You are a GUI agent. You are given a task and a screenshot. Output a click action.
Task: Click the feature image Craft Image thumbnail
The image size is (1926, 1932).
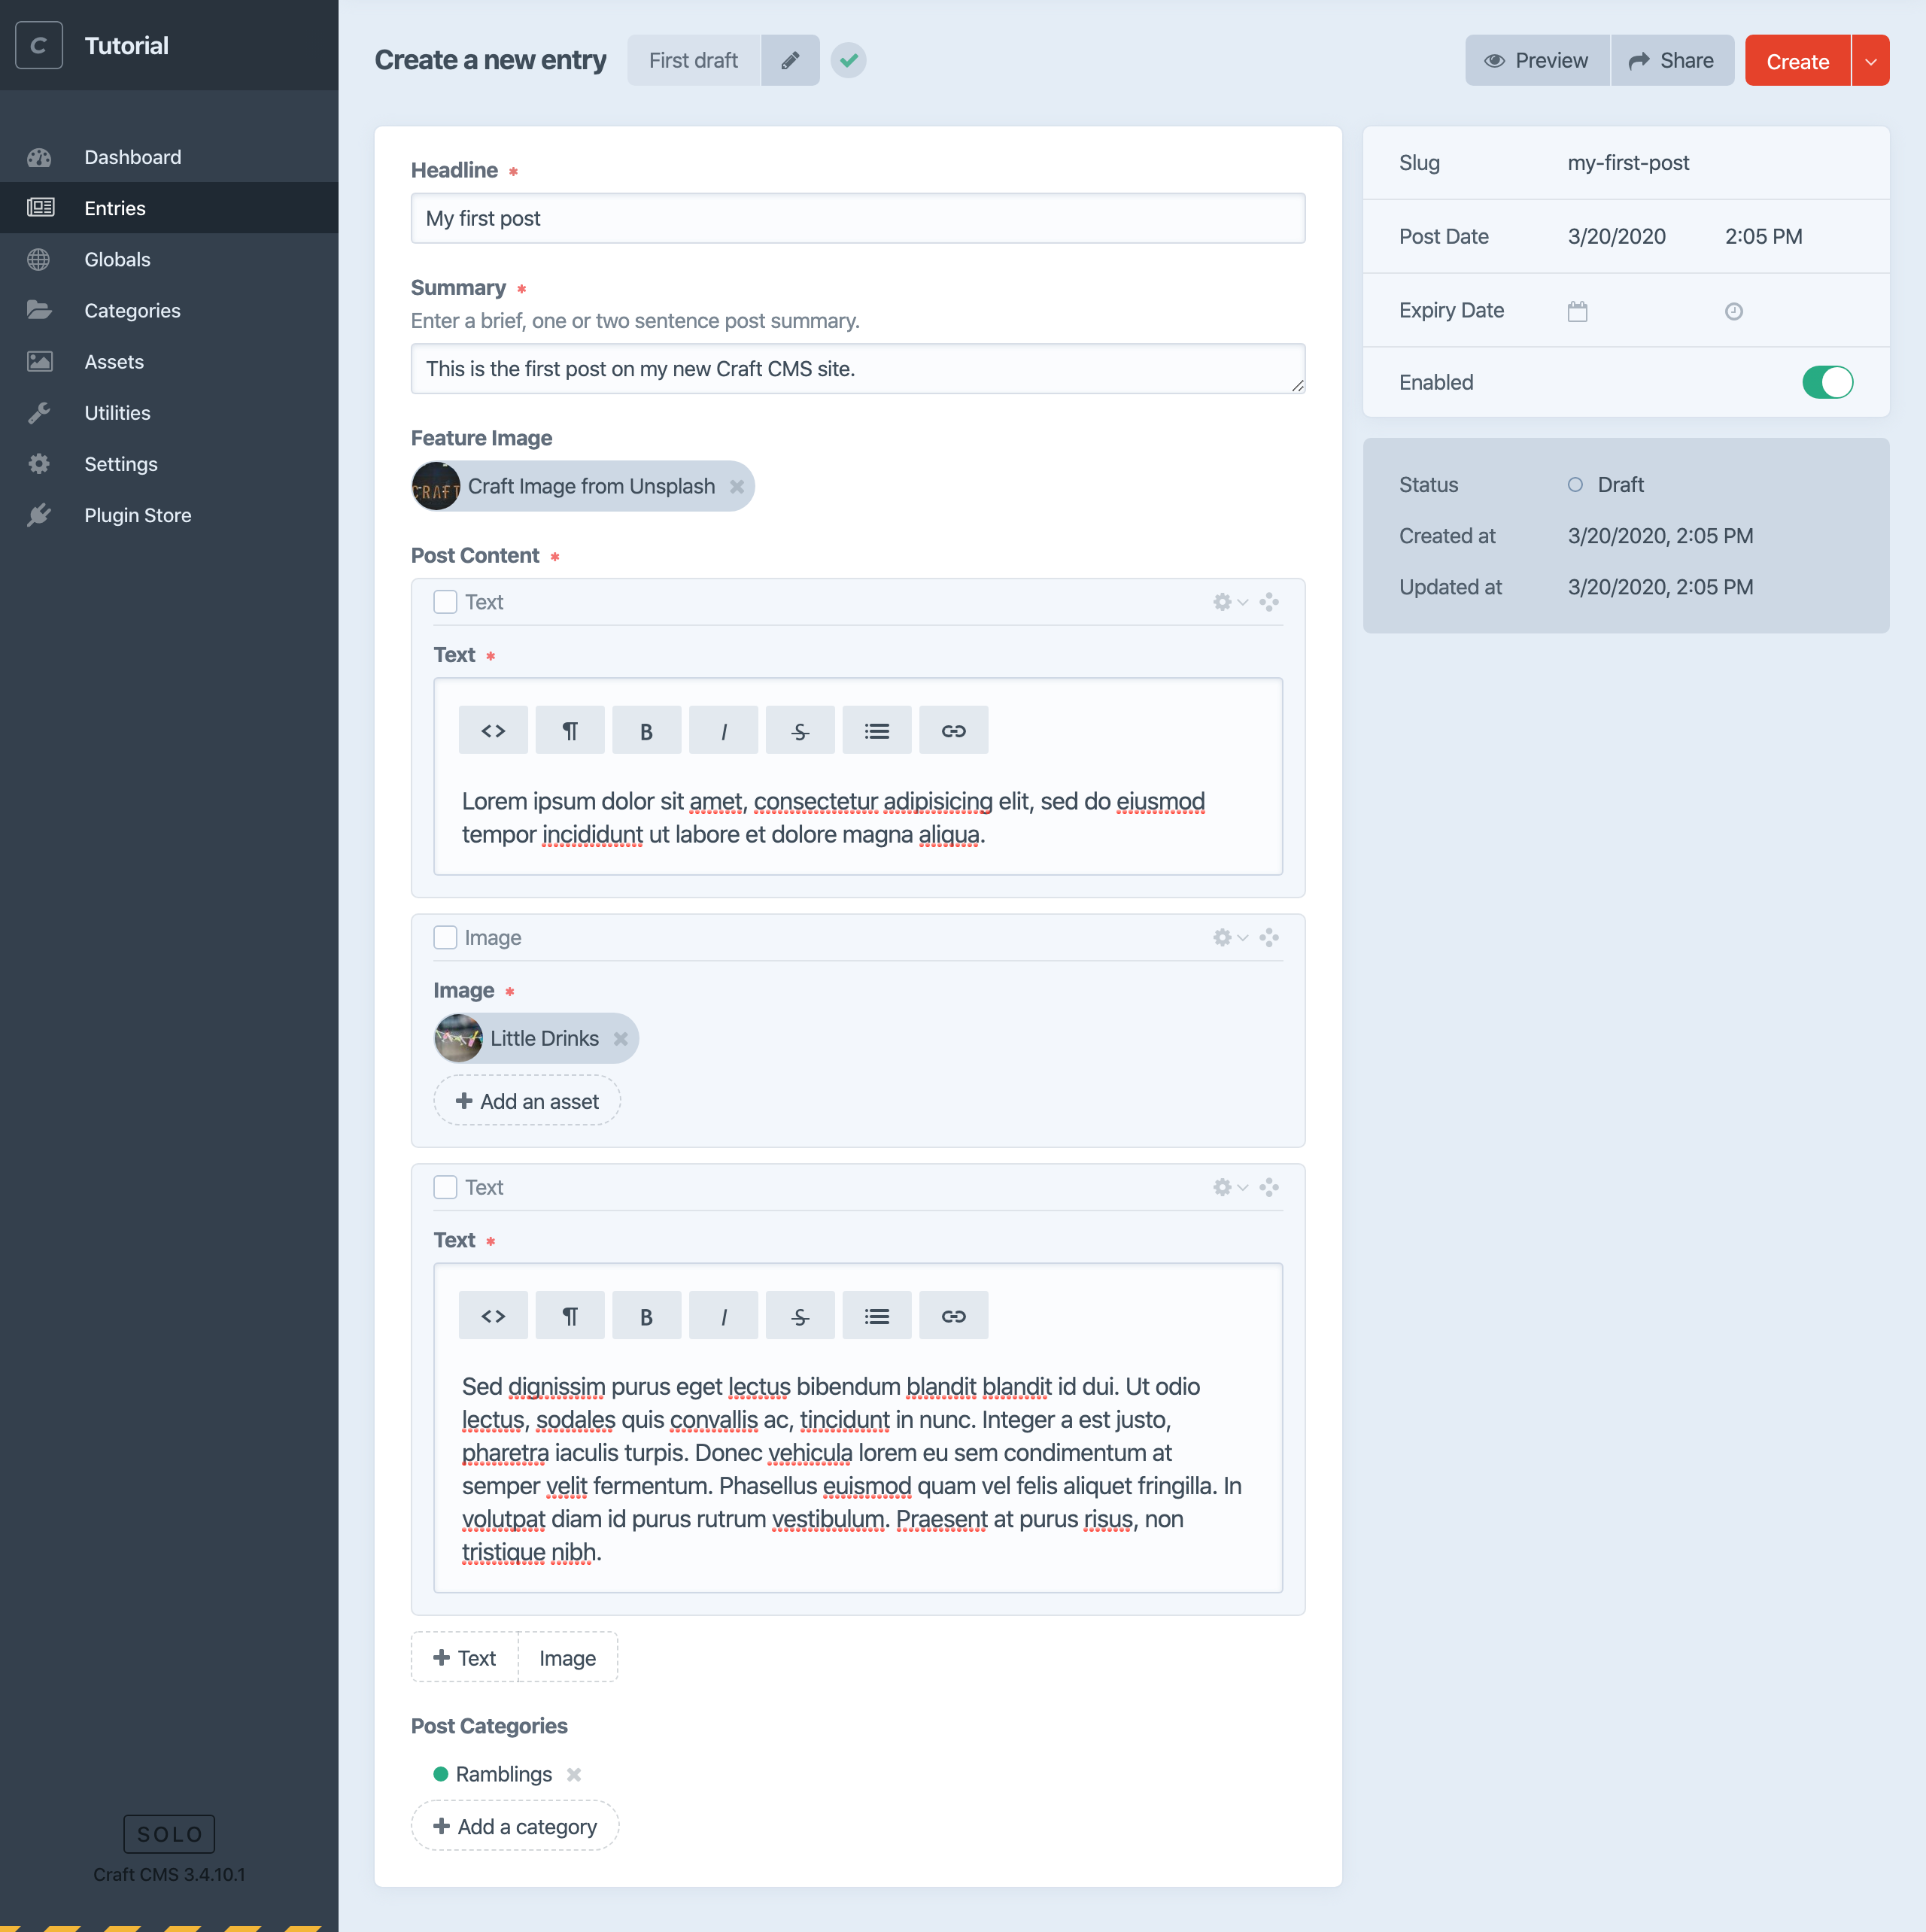[x=436, y=487]
